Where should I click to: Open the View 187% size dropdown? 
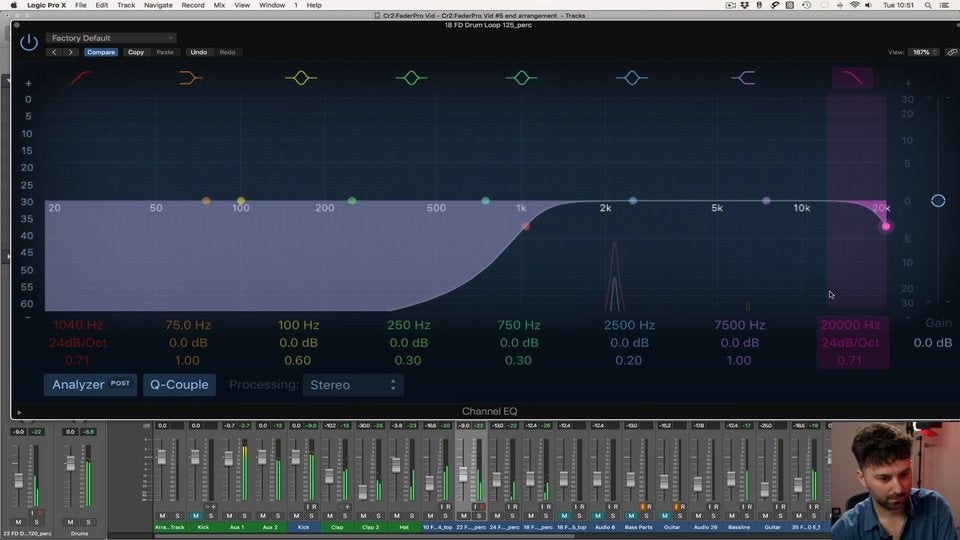pos(924,52)
